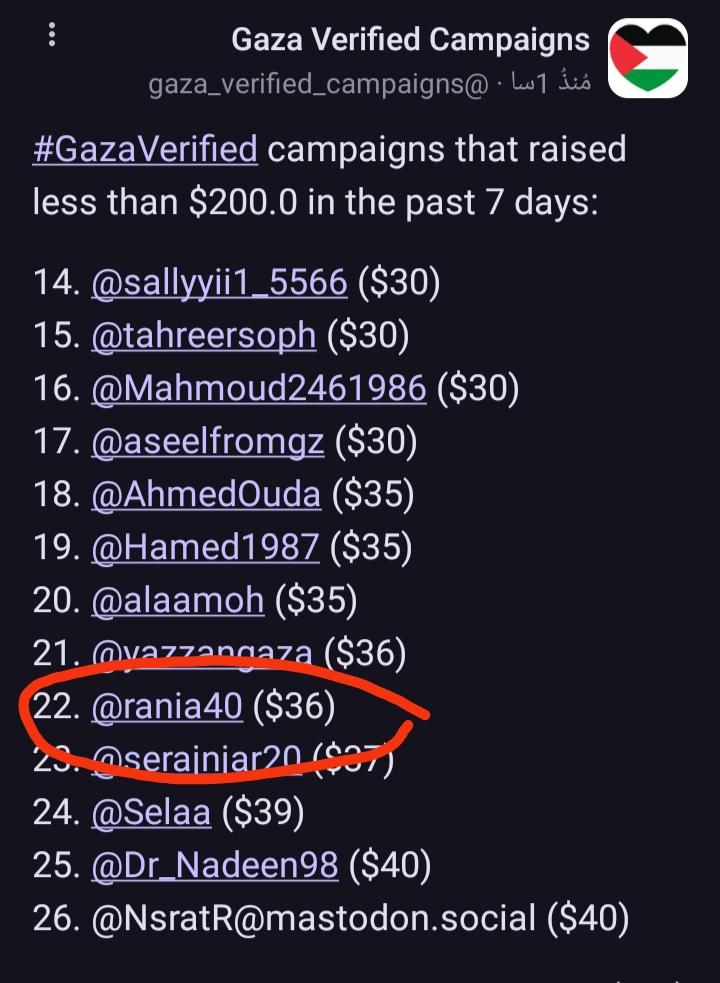Open the circled @rania40 mention

[166, 707]
